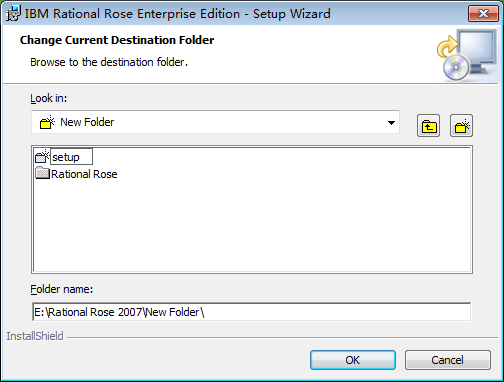This screenshot has width=504, height=382.
Task: Click the Change Current Destination Folder heading
Action: click(x=117, y=40)
